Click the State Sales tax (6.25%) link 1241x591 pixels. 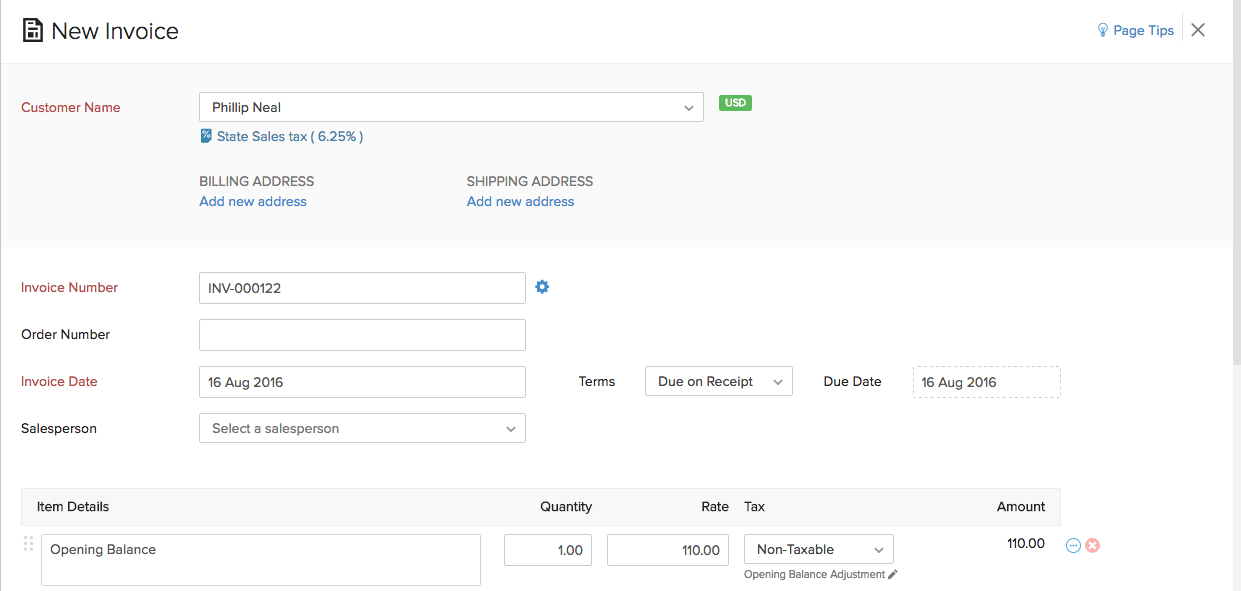tap(290, 136)
